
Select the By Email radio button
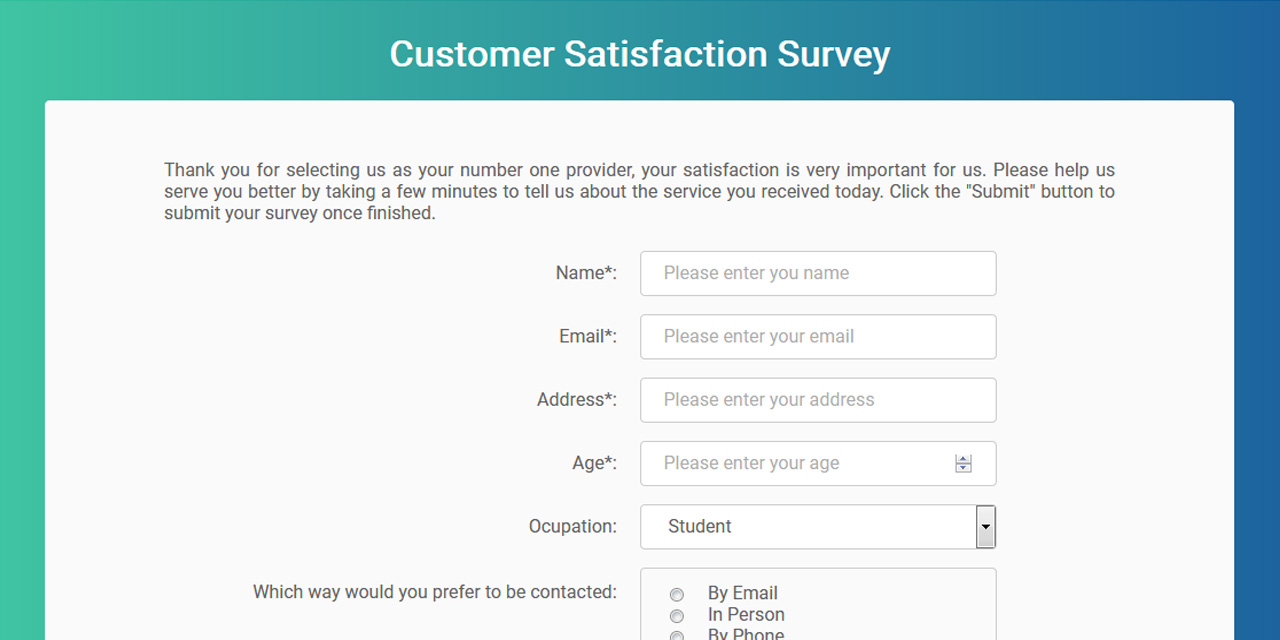(x=677, y=594)
